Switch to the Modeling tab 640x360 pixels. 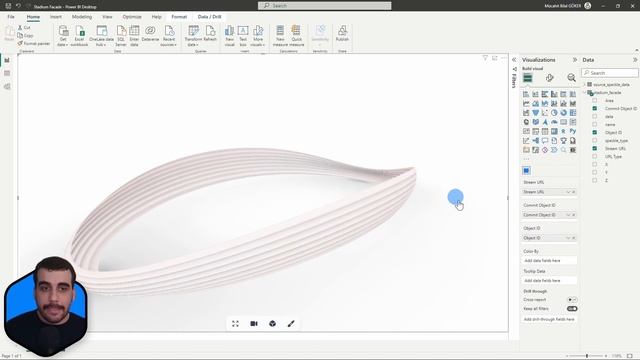(82, 17)
